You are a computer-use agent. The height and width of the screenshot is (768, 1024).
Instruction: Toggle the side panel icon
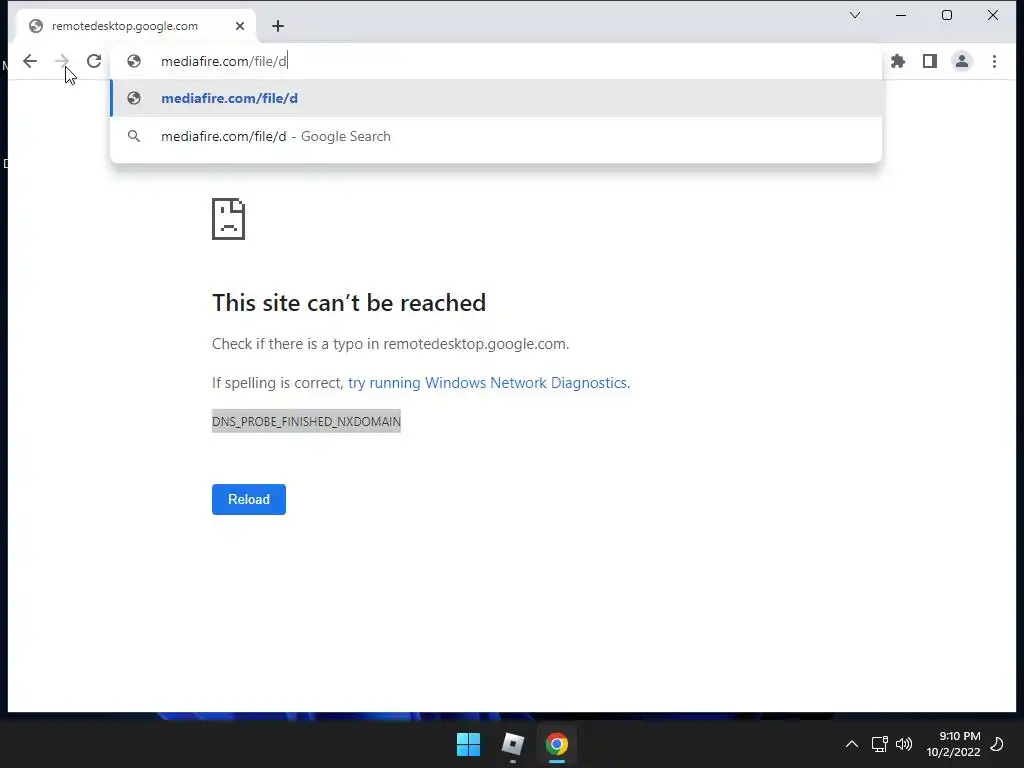point(930,61)
